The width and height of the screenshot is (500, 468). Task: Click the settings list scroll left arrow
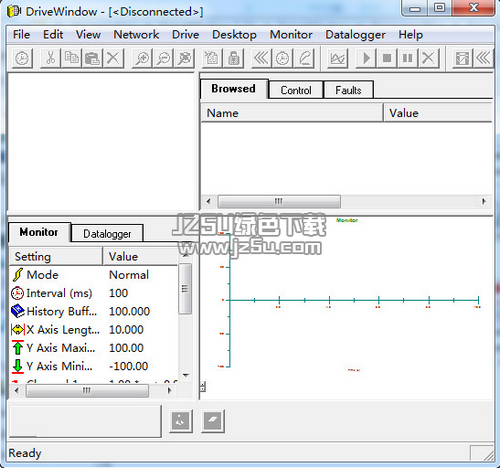(17, 390)
